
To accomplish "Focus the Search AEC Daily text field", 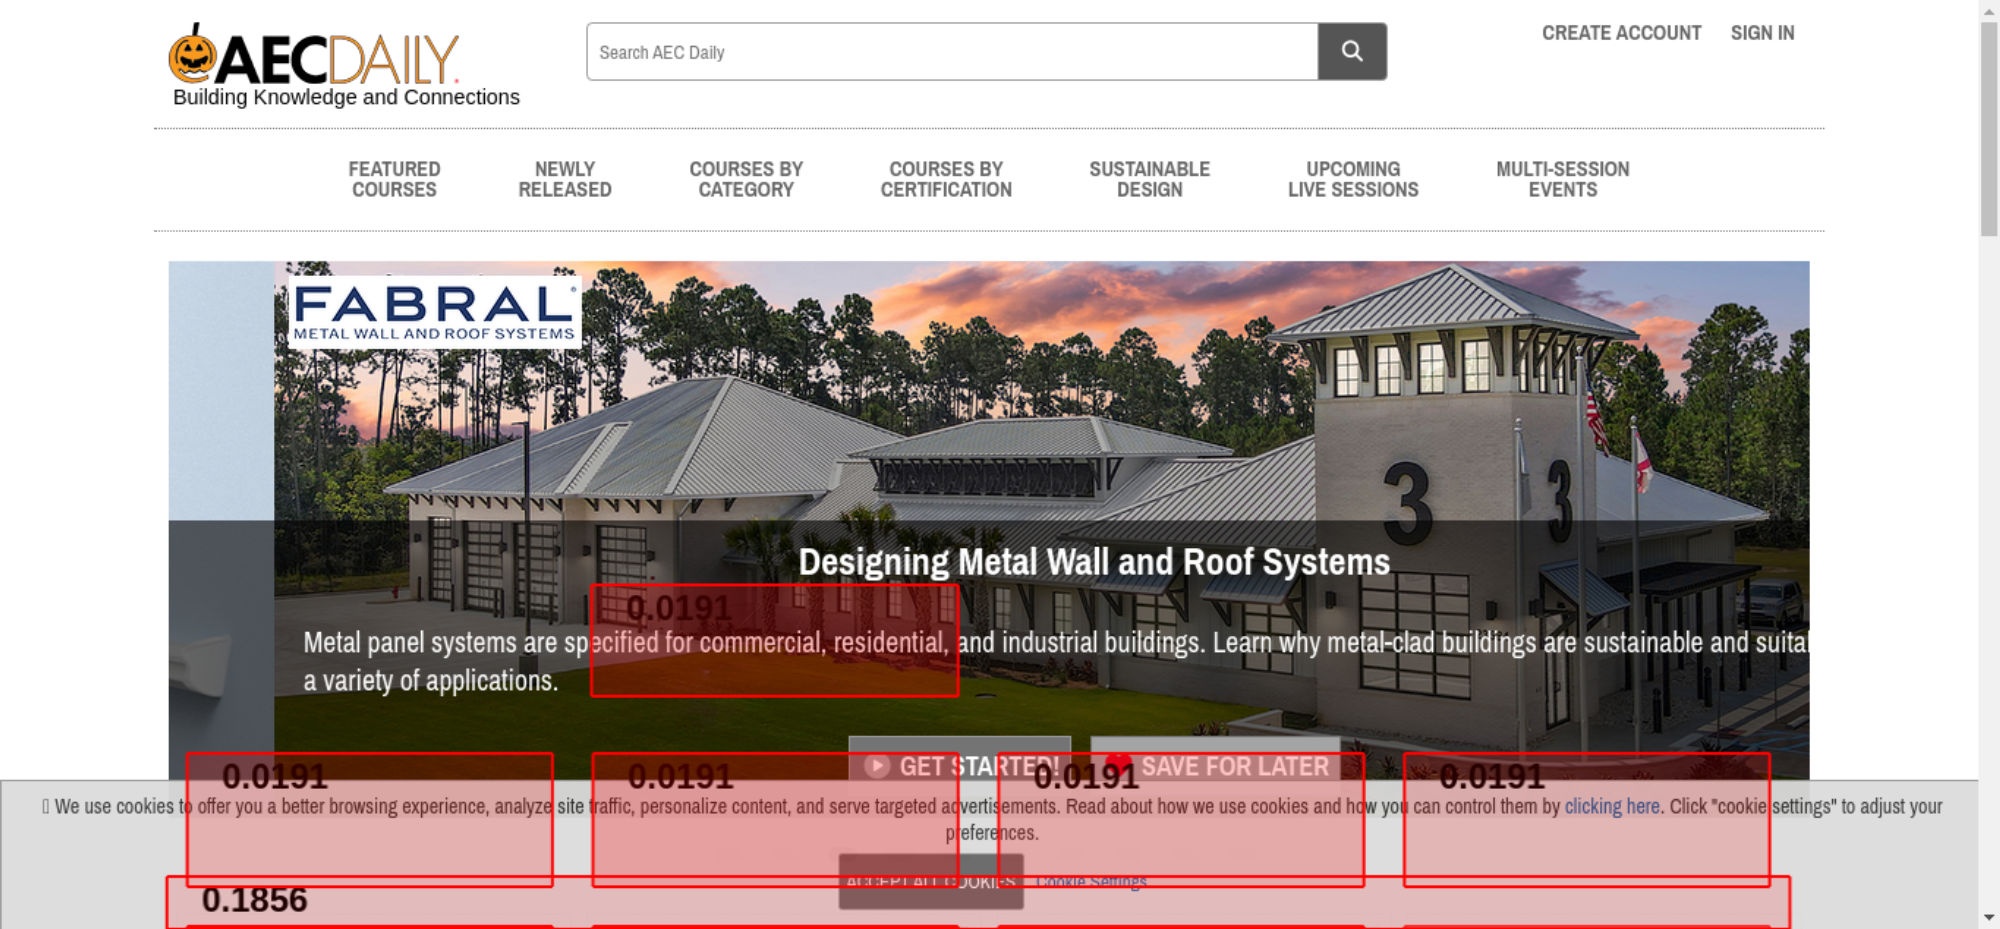I will pyautogui.click(x=952, y=52).
